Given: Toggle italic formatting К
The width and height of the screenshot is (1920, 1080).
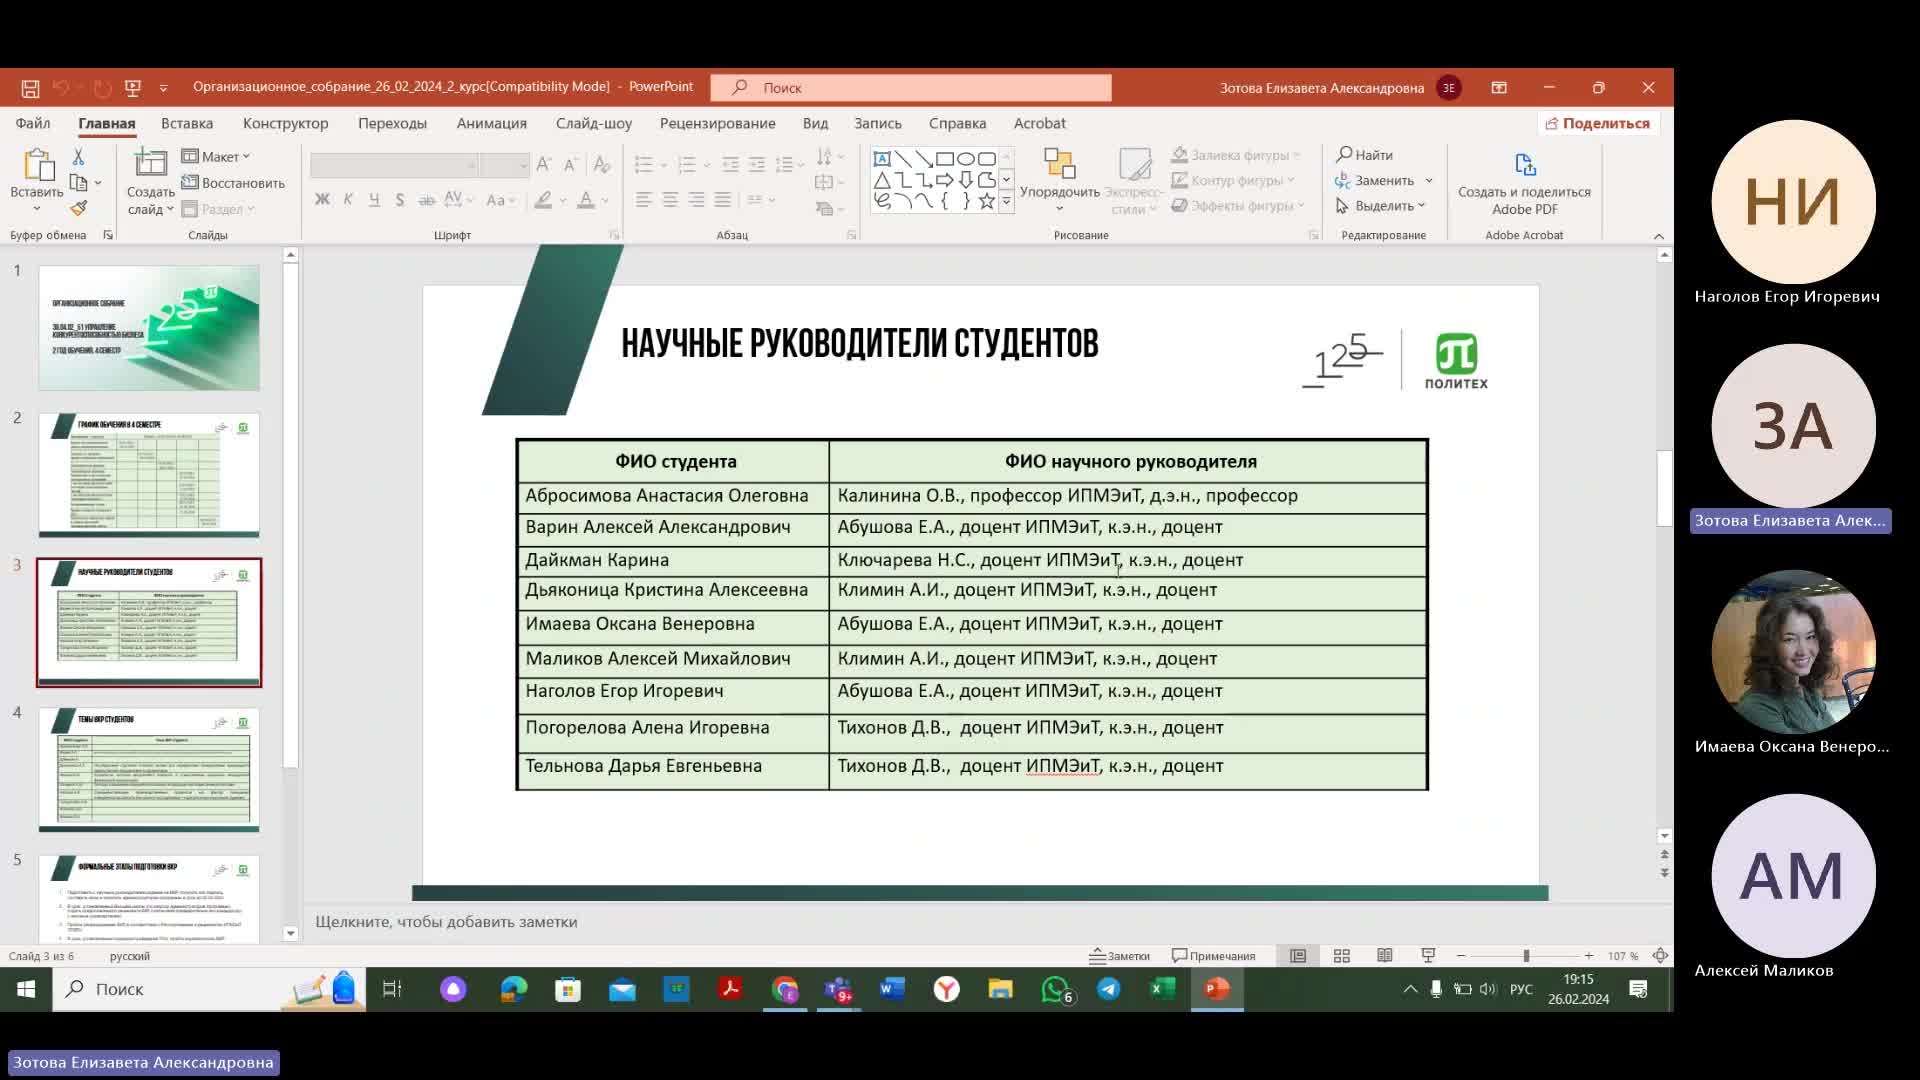Looking at the screenshot, I should coord(348,199).
